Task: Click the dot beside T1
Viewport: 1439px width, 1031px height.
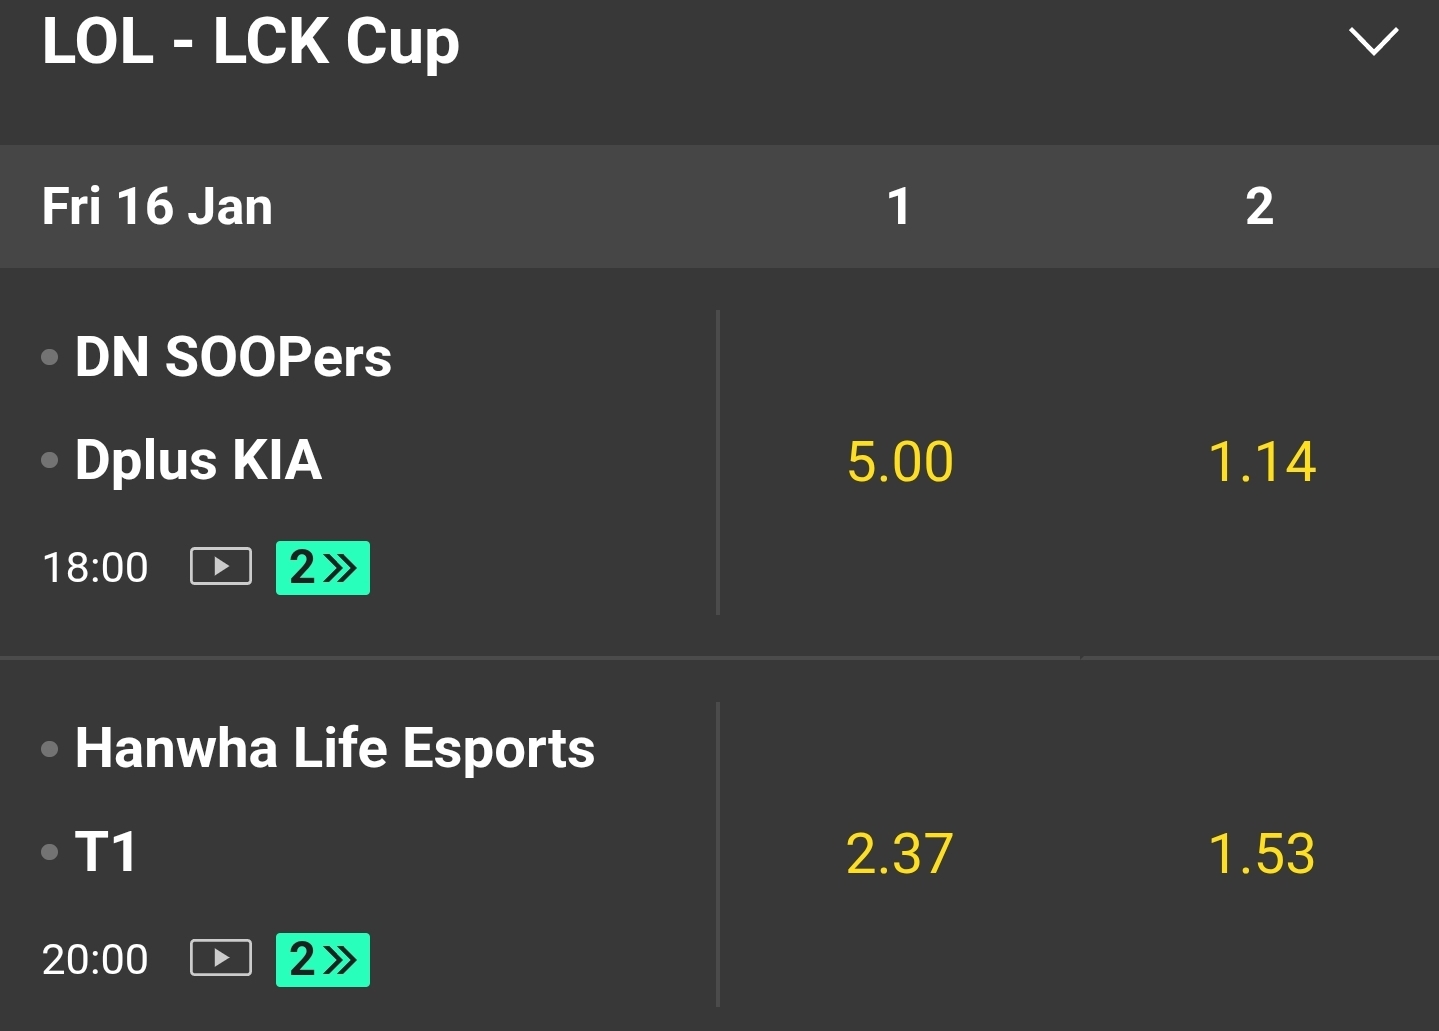Action: coord(50,852)
